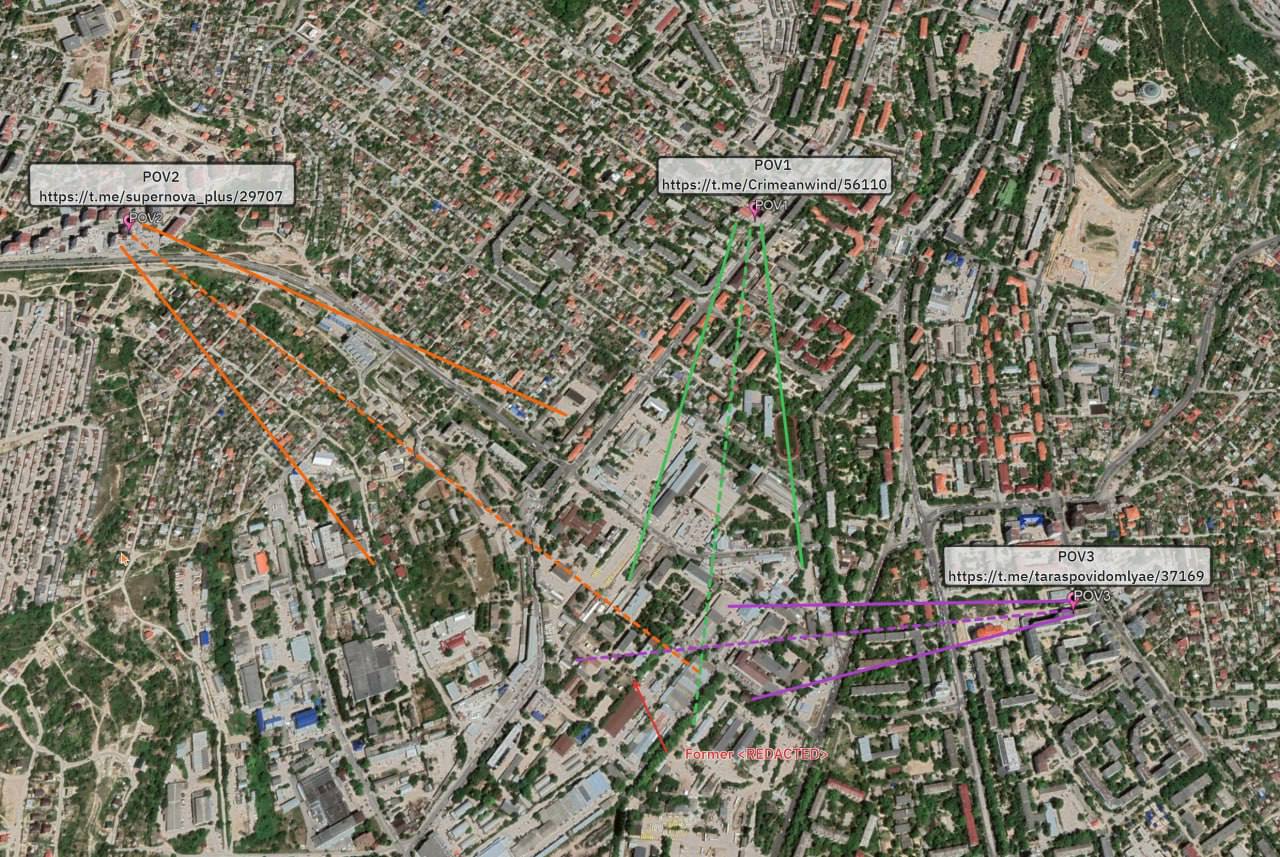This screenshot has width=1280, height=857.
Task: Select the dashed orange sightline from POV2
Action: tap(420, 450)
